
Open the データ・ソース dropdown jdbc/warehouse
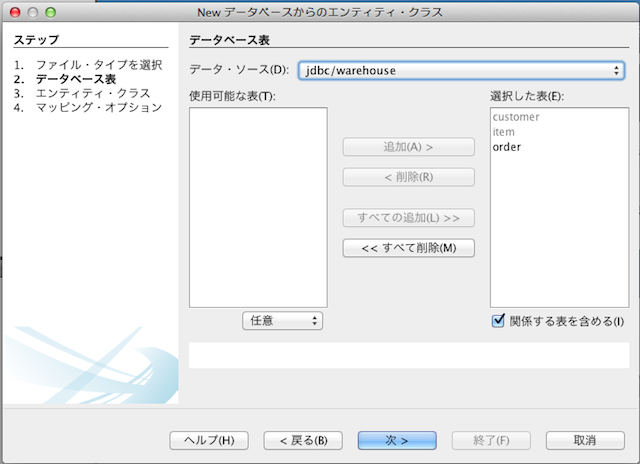tap(461, 70)
